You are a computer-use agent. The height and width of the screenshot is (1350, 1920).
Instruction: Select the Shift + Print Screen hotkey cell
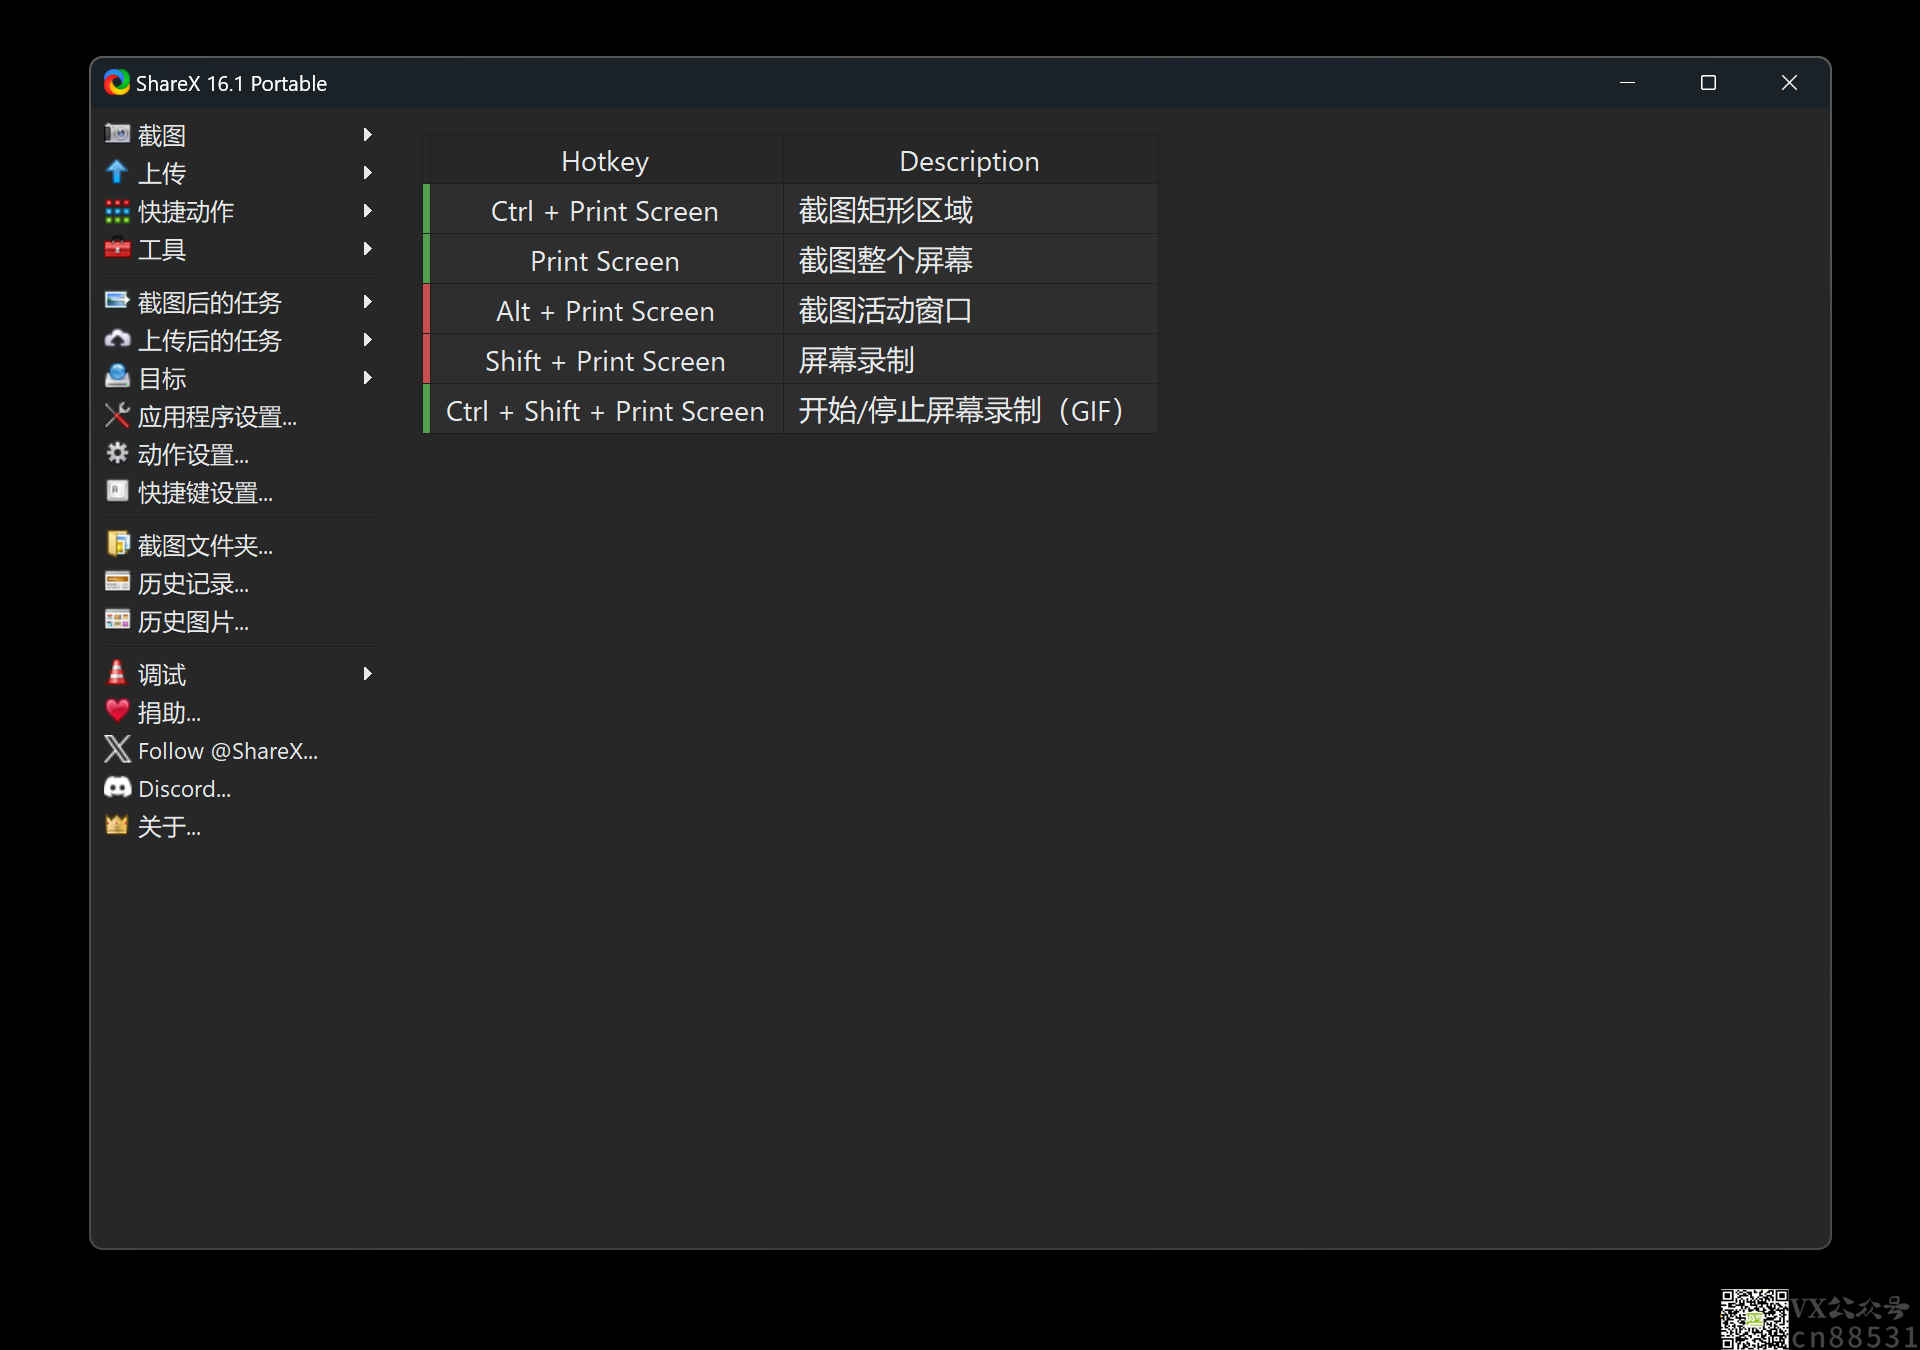605,360
